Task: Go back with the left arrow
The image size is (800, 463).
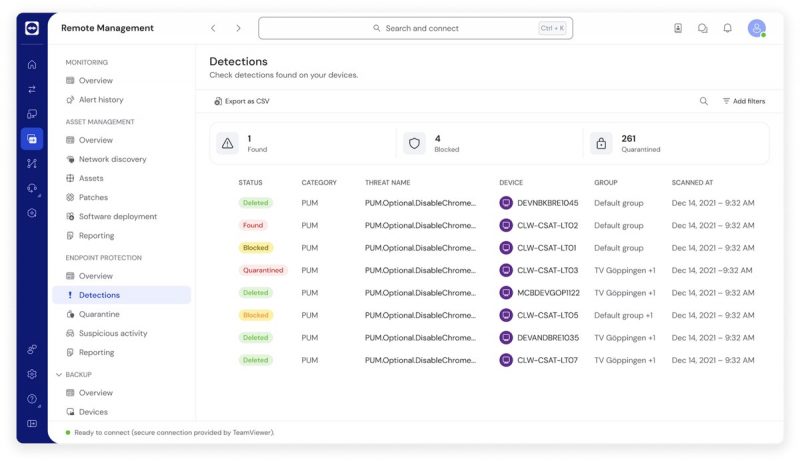Action: tap(213, 28)
